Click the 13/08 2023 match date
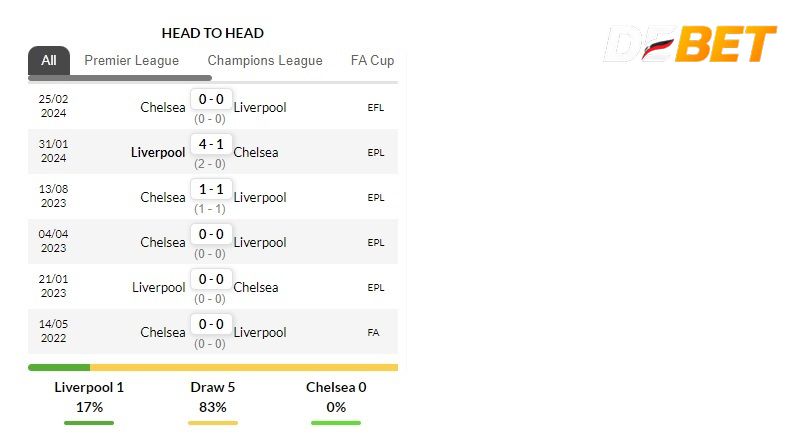 point(53,197)
